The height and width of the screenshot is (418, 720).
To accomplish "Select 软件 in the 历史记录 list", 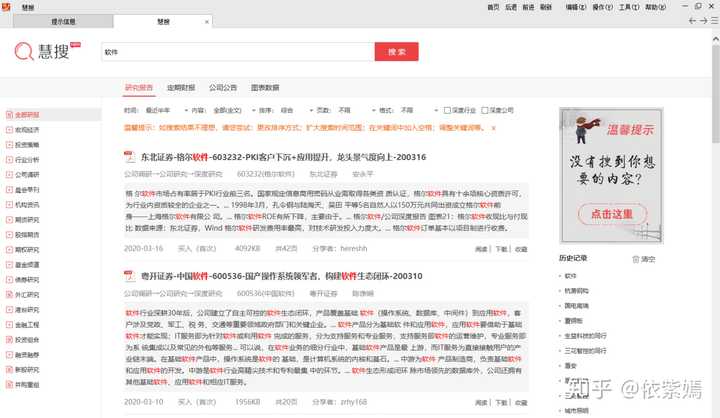I will 570,276.
